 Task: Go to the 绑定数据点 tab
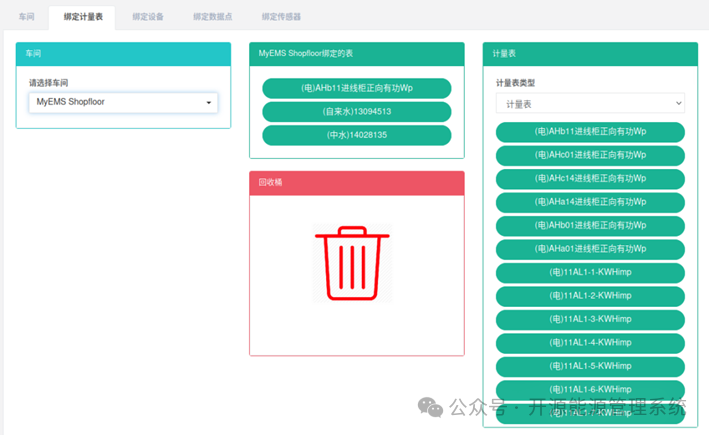(x=213, y=17)
